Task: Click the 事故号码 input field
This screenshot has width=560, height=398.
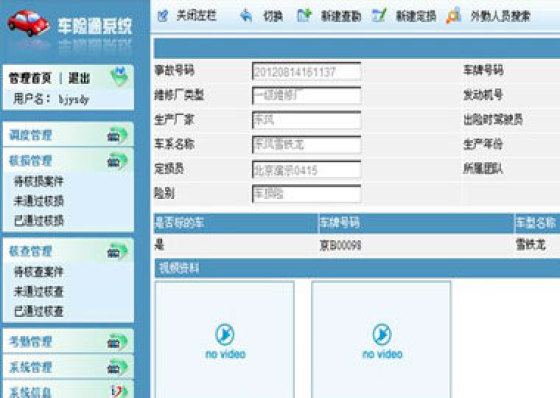Action: tap(306, 71)
